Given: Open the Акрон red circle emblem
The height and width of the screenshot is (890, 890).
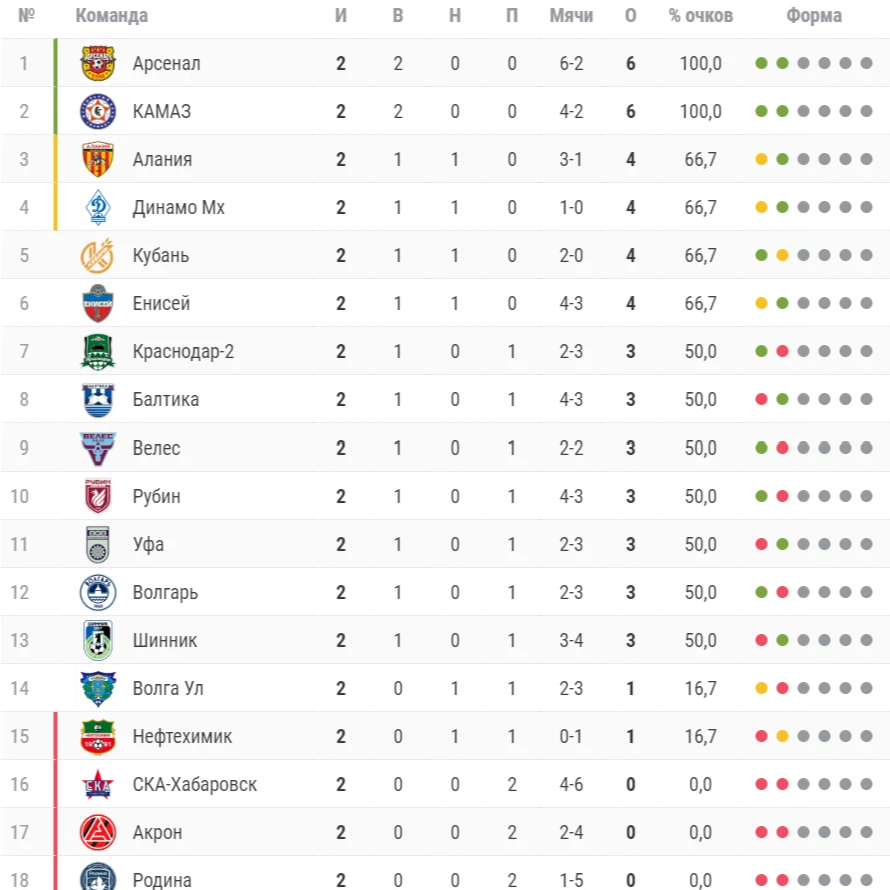Looking at the screenshot, I should coord(98,833).
